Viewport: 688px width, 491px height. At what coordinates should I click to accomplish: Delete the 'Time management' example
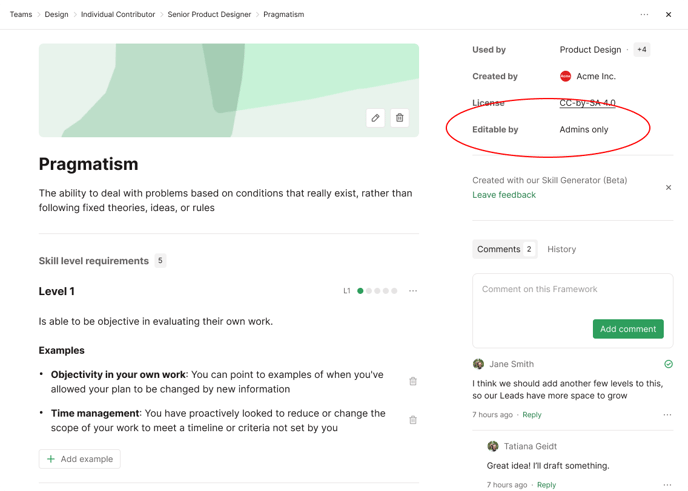point(413,420)
